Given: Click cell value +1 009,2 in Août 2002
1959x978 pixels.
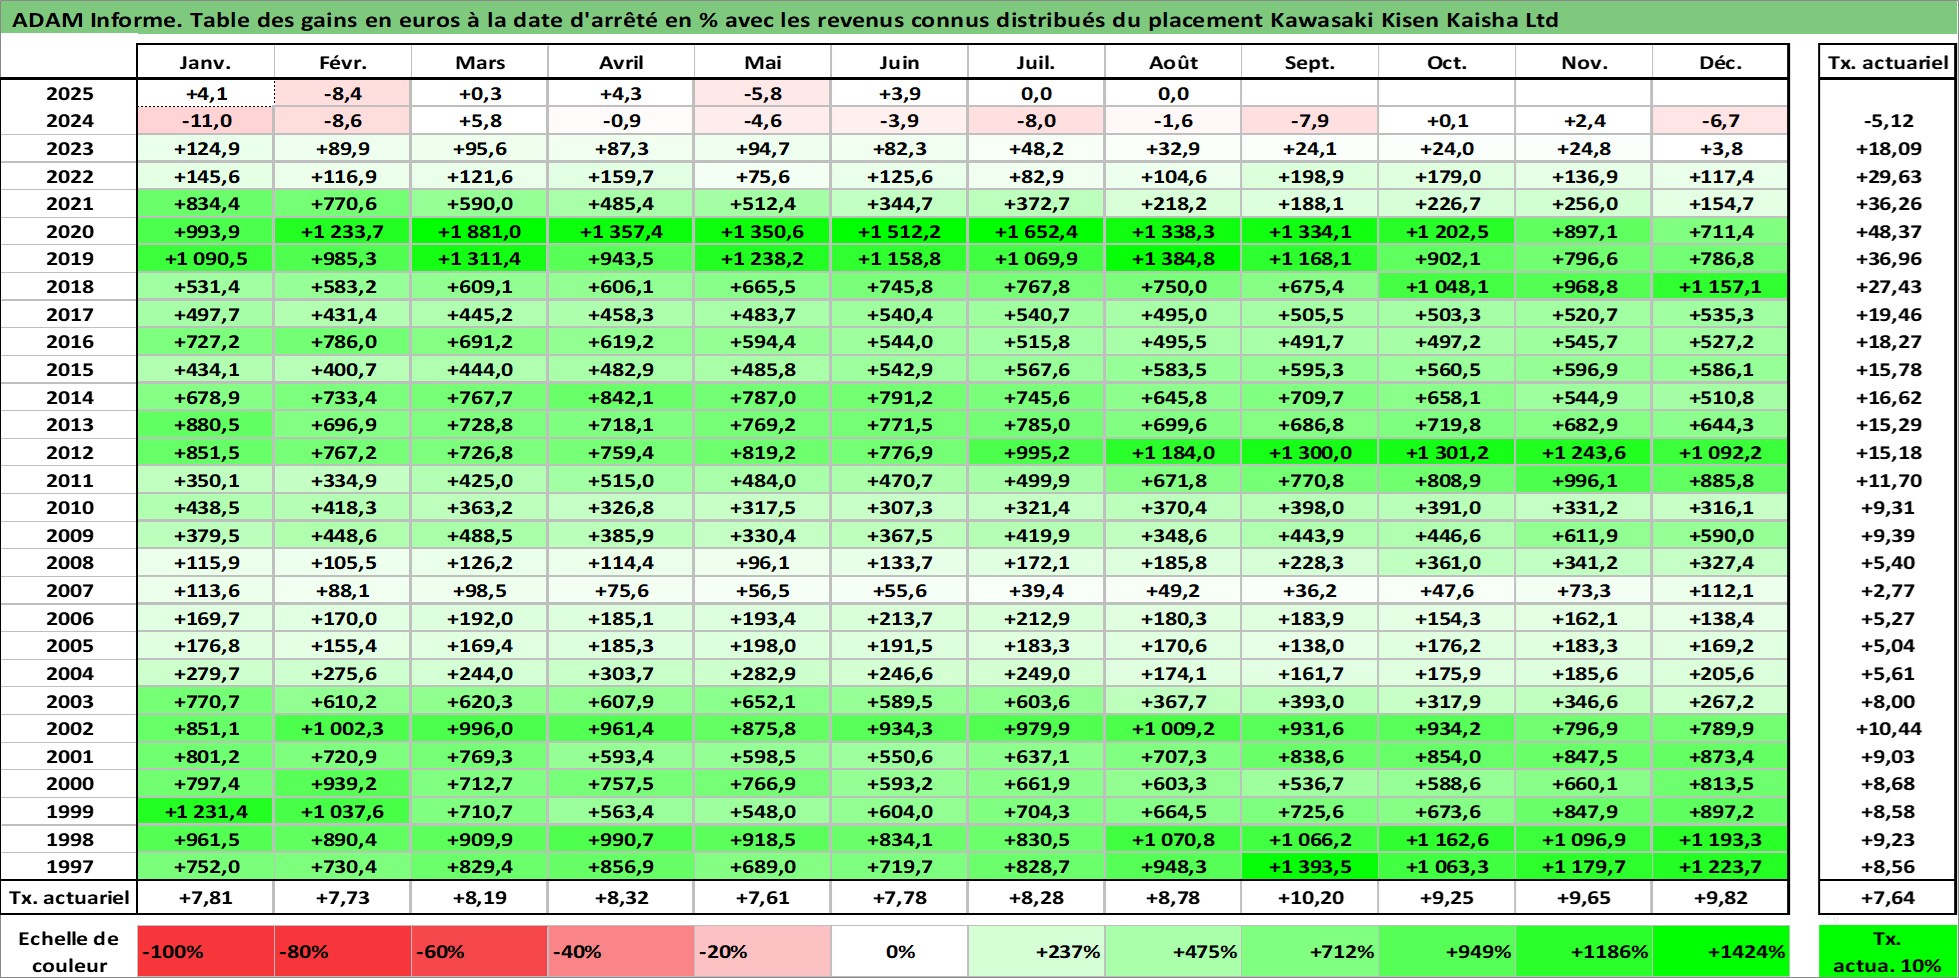Looking at the screenshot, I should (x=1173, y=729).
